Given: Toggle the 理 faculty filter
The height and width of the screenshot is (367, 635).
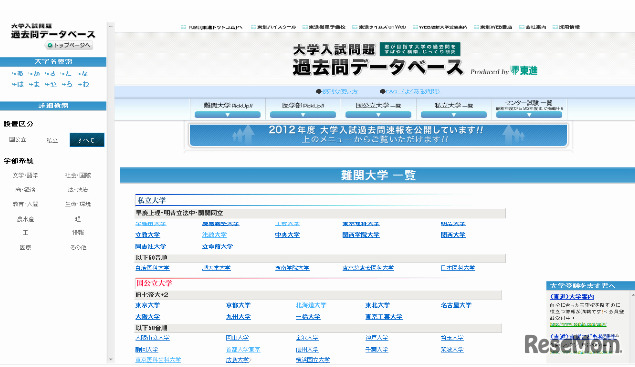Looking at the screenshot, I should pos(78,219).
